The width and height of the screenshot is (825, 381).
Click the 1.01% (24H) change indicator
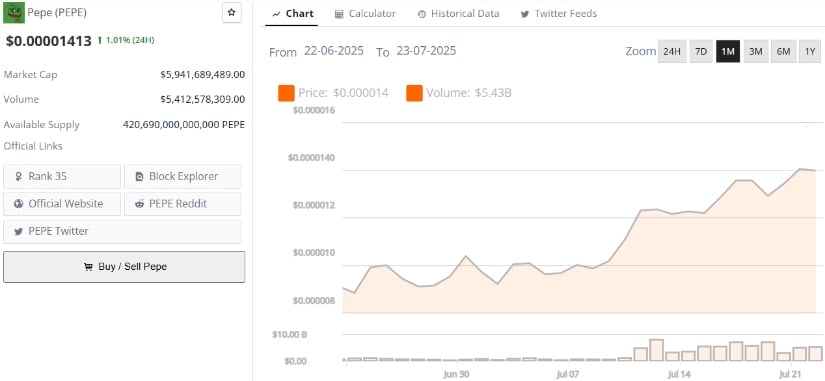click(126, 40)
